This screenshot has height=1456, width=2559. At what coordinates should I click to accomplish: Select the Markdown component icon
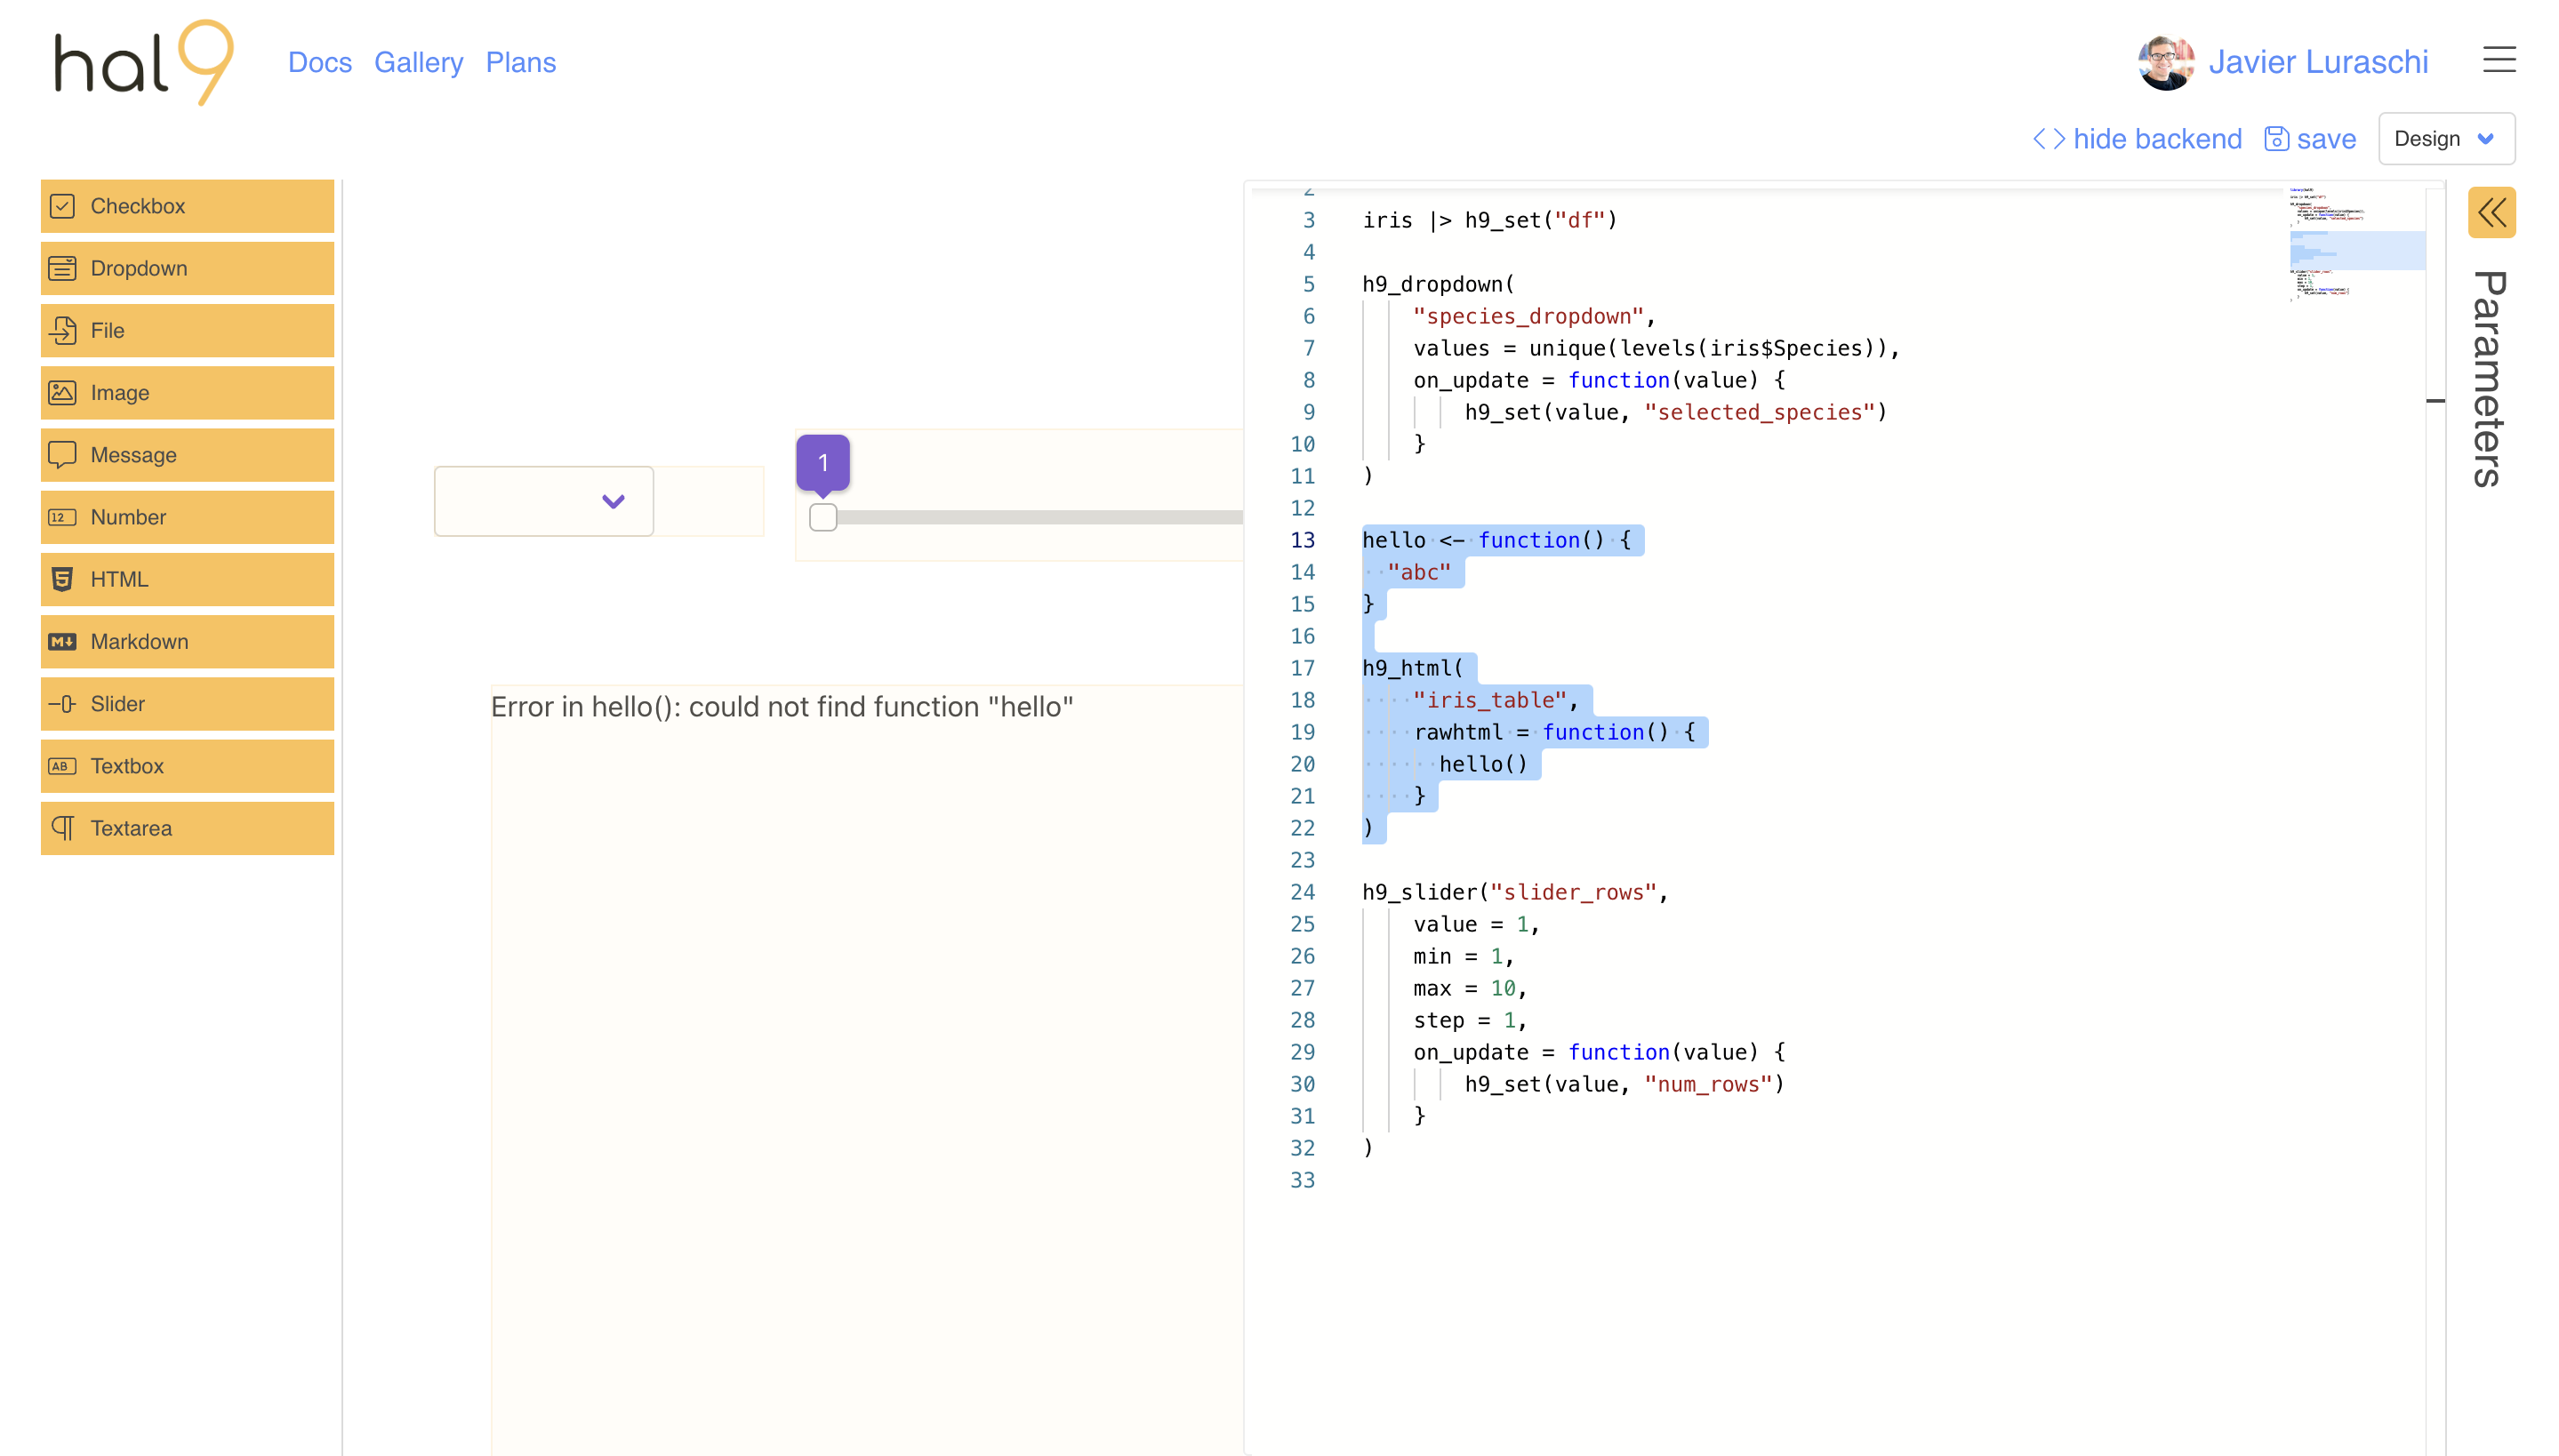pyautogui.click(x=62, y=641)
